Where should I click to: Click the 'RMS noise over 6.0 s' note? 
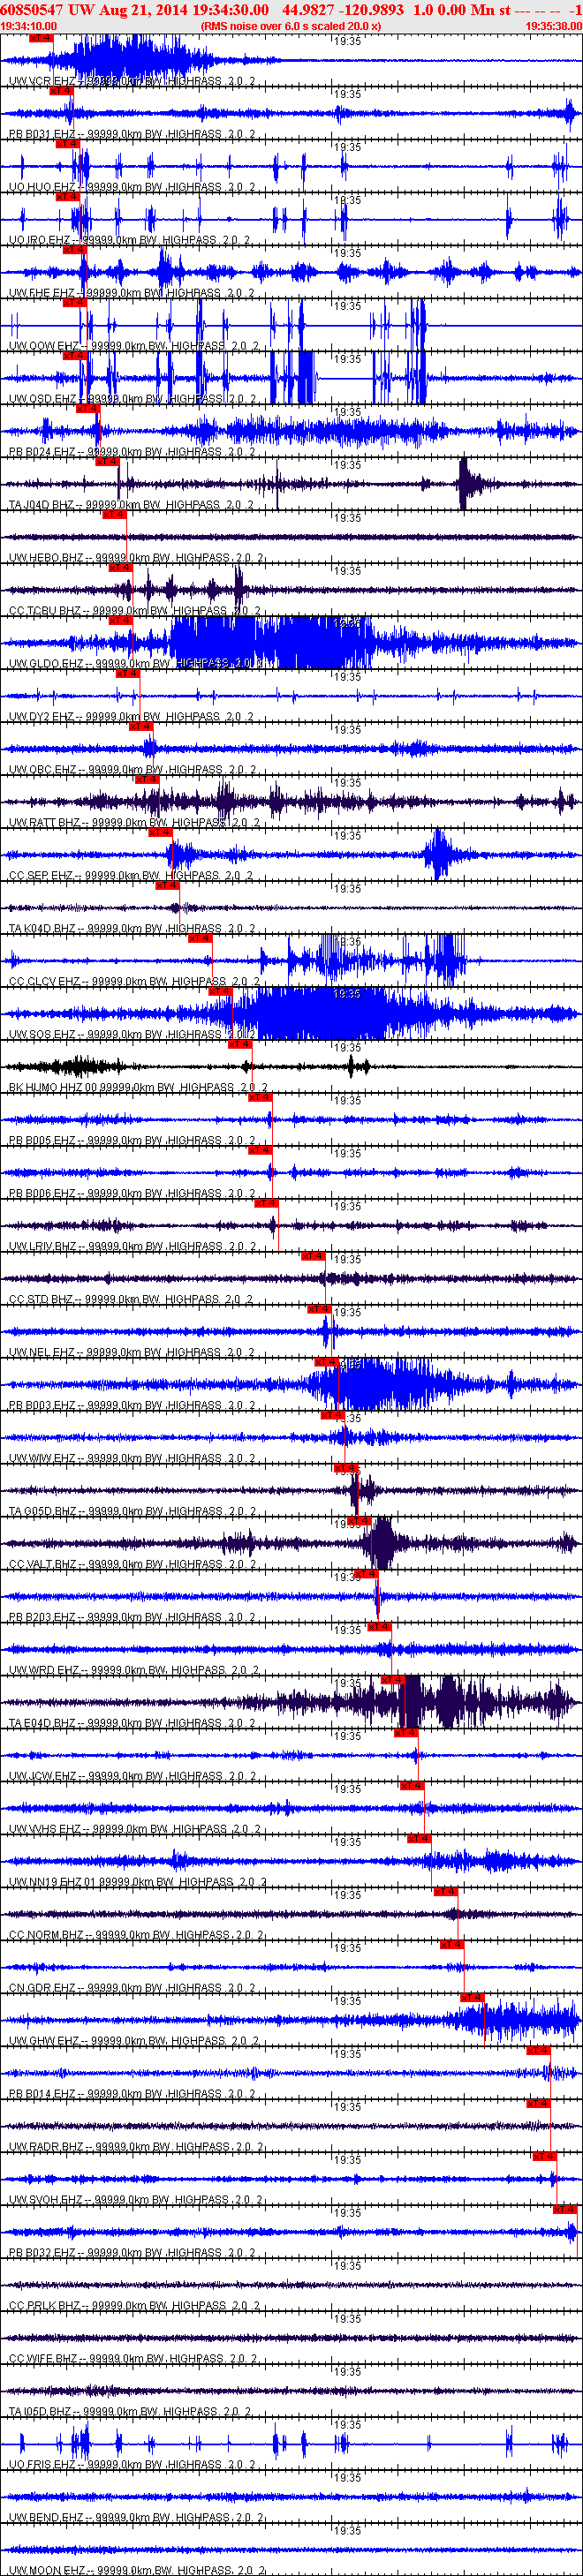coord(291,26)
